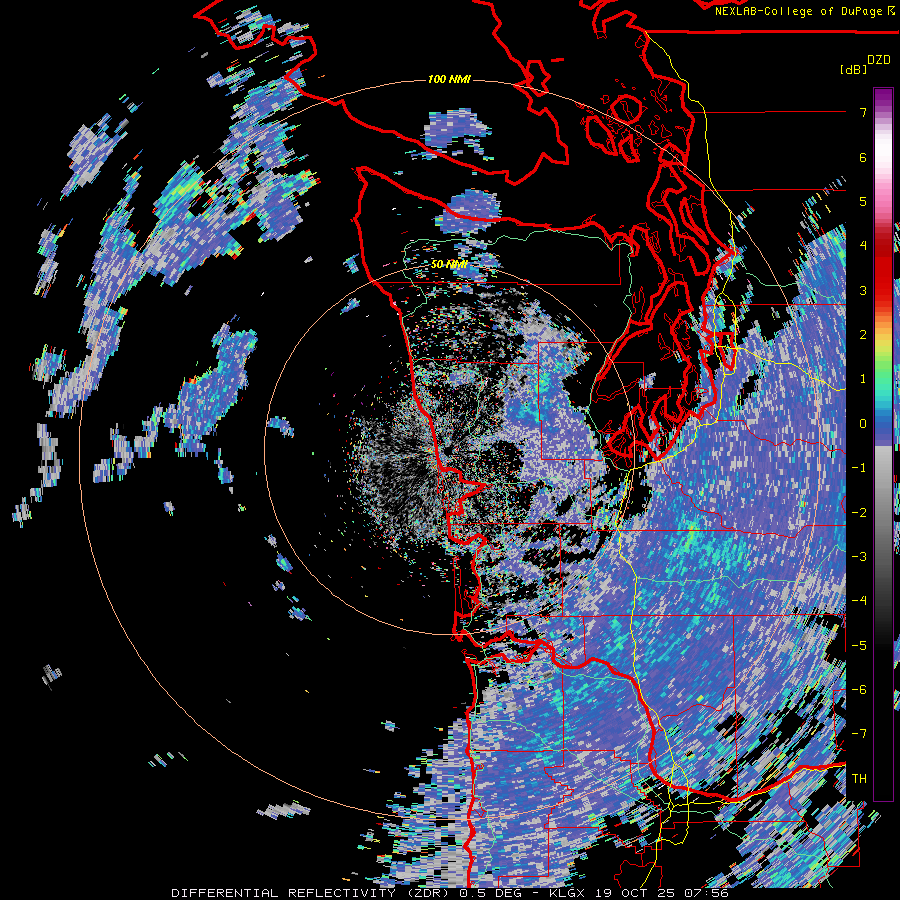Click the -3 value on the color scale

click(859, 557)
